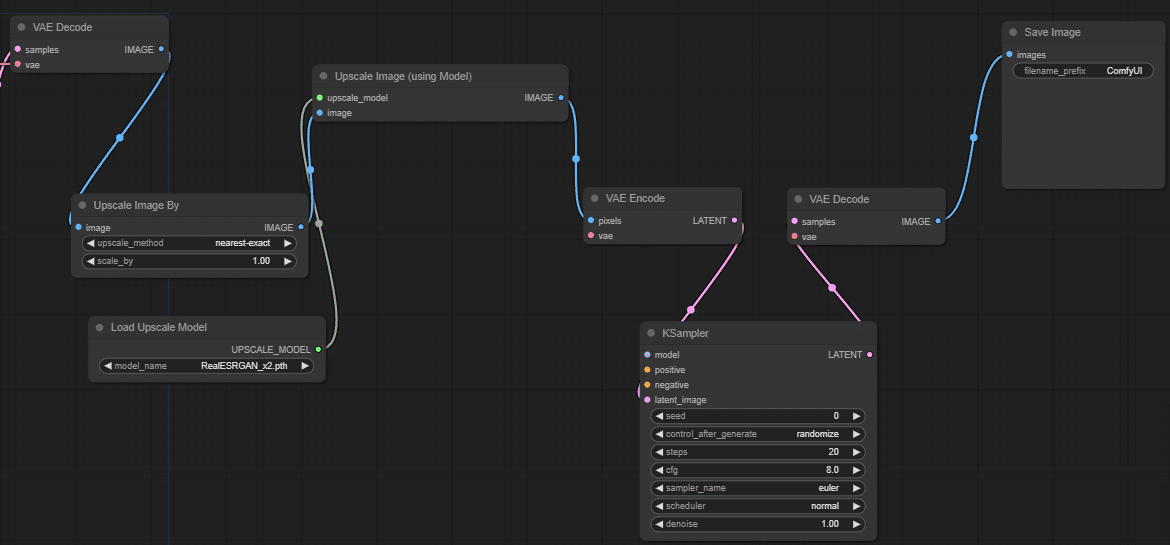Open the model_name combo showing RealESRGAN_x2.pth

(x=207, y=366)
